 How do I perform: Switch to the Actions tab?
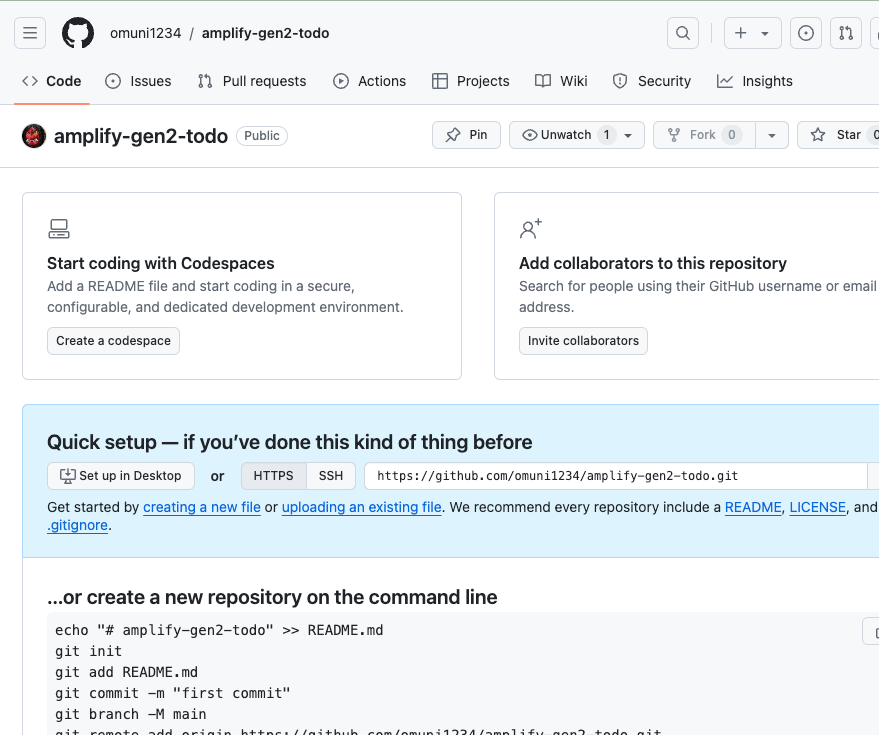369,81
